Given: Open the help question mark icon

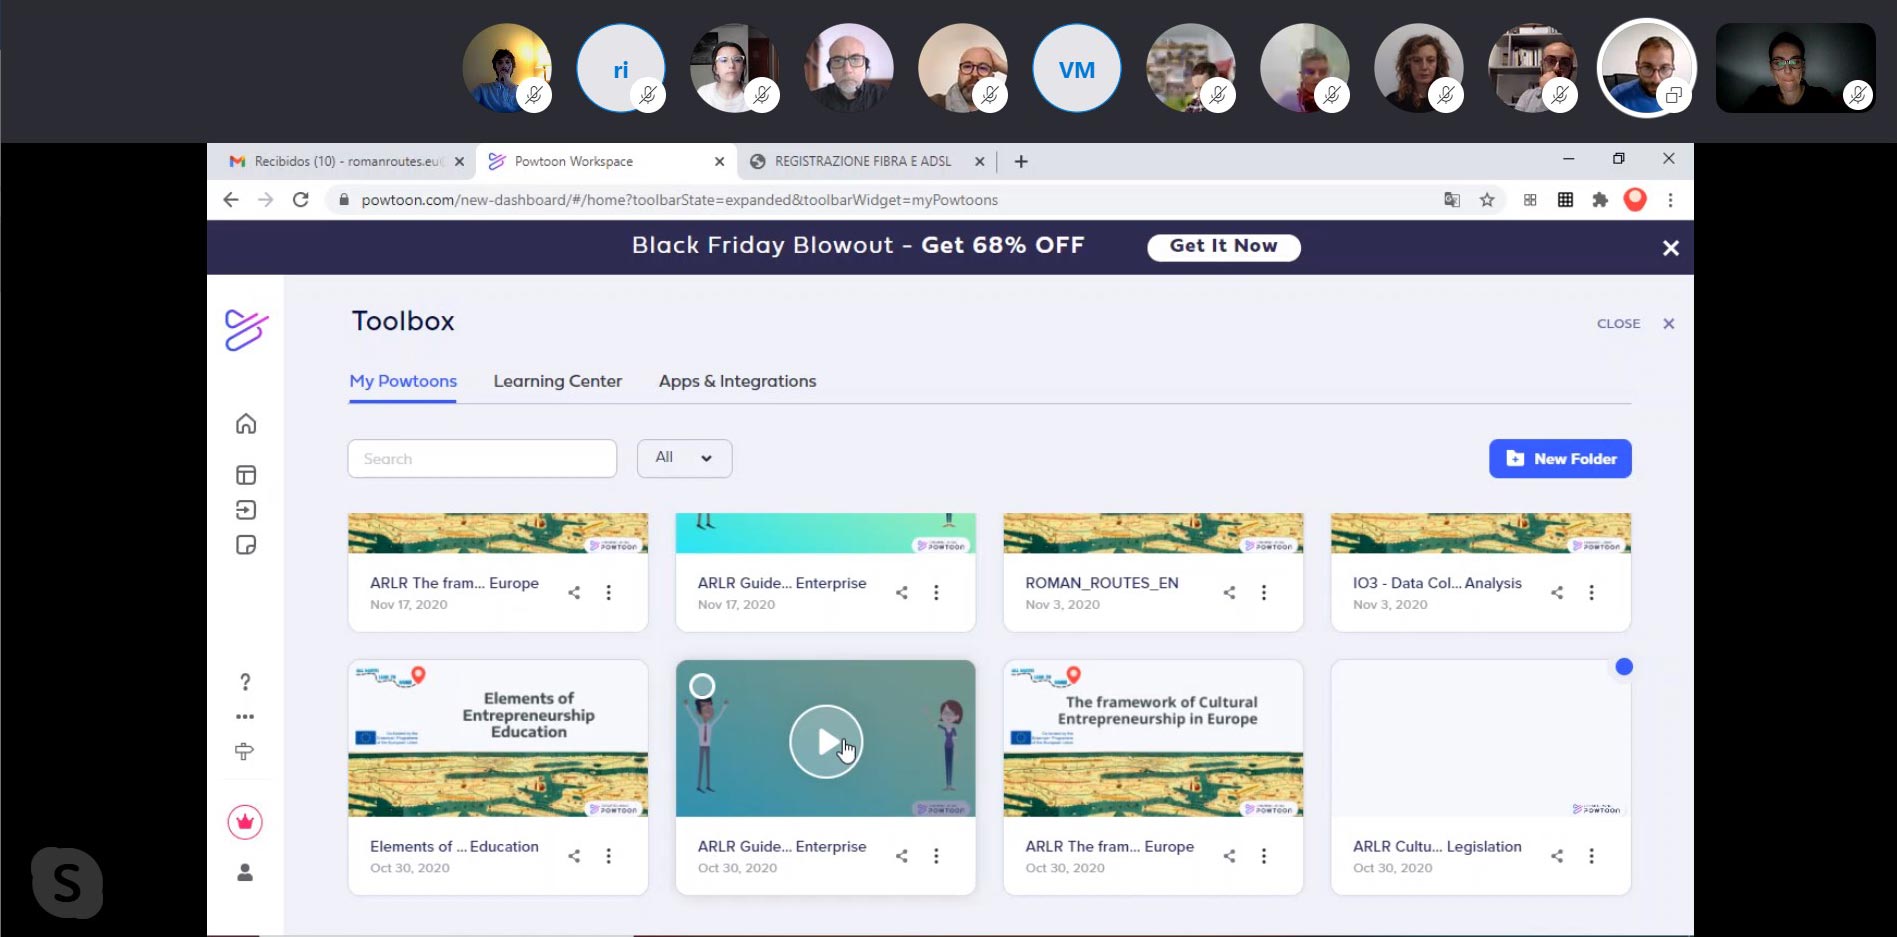Looking at the screenshot, I should point(245,682).
